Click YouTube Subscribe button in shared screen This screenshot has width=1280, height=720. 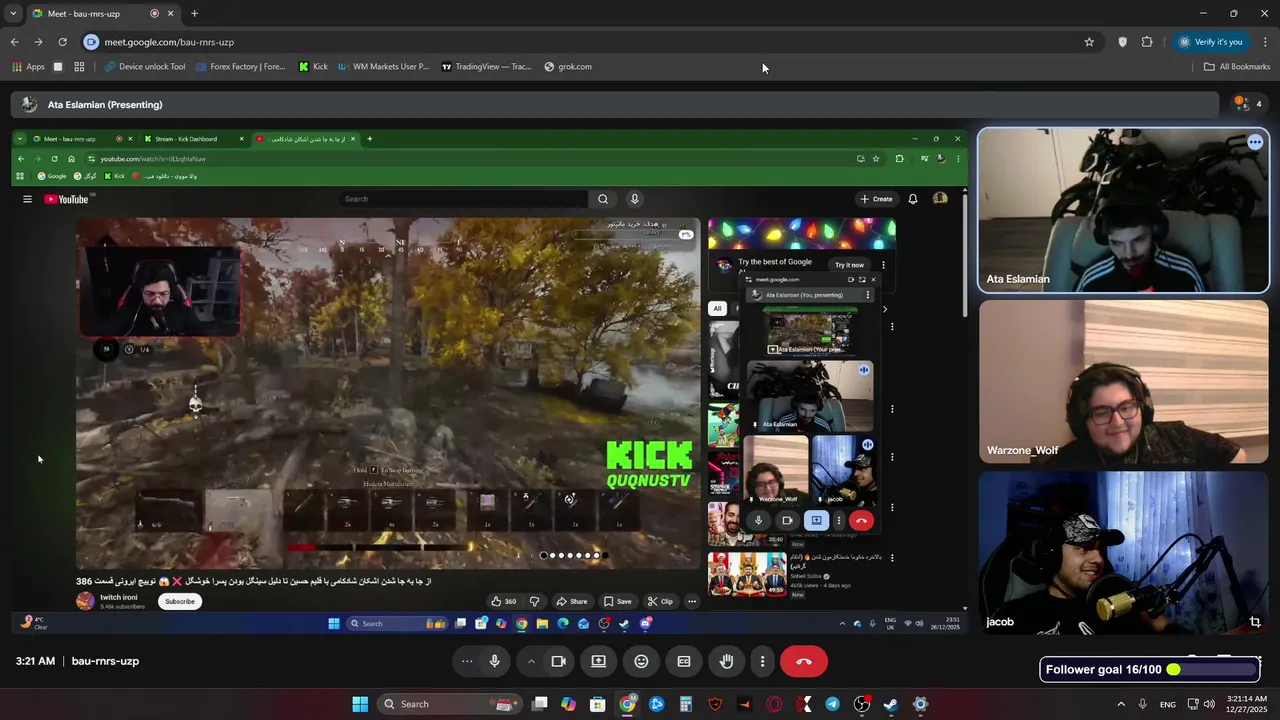tap(180, 601)
